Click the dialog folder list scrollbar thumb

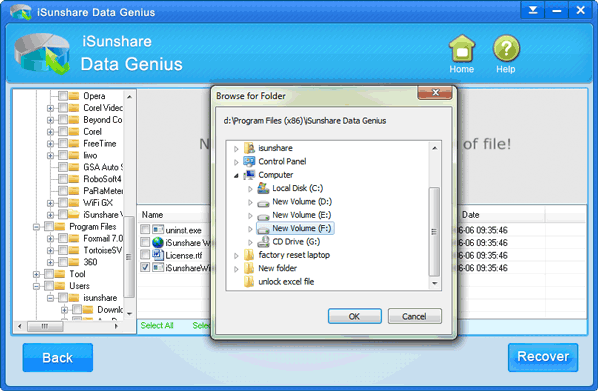(434, 232)
